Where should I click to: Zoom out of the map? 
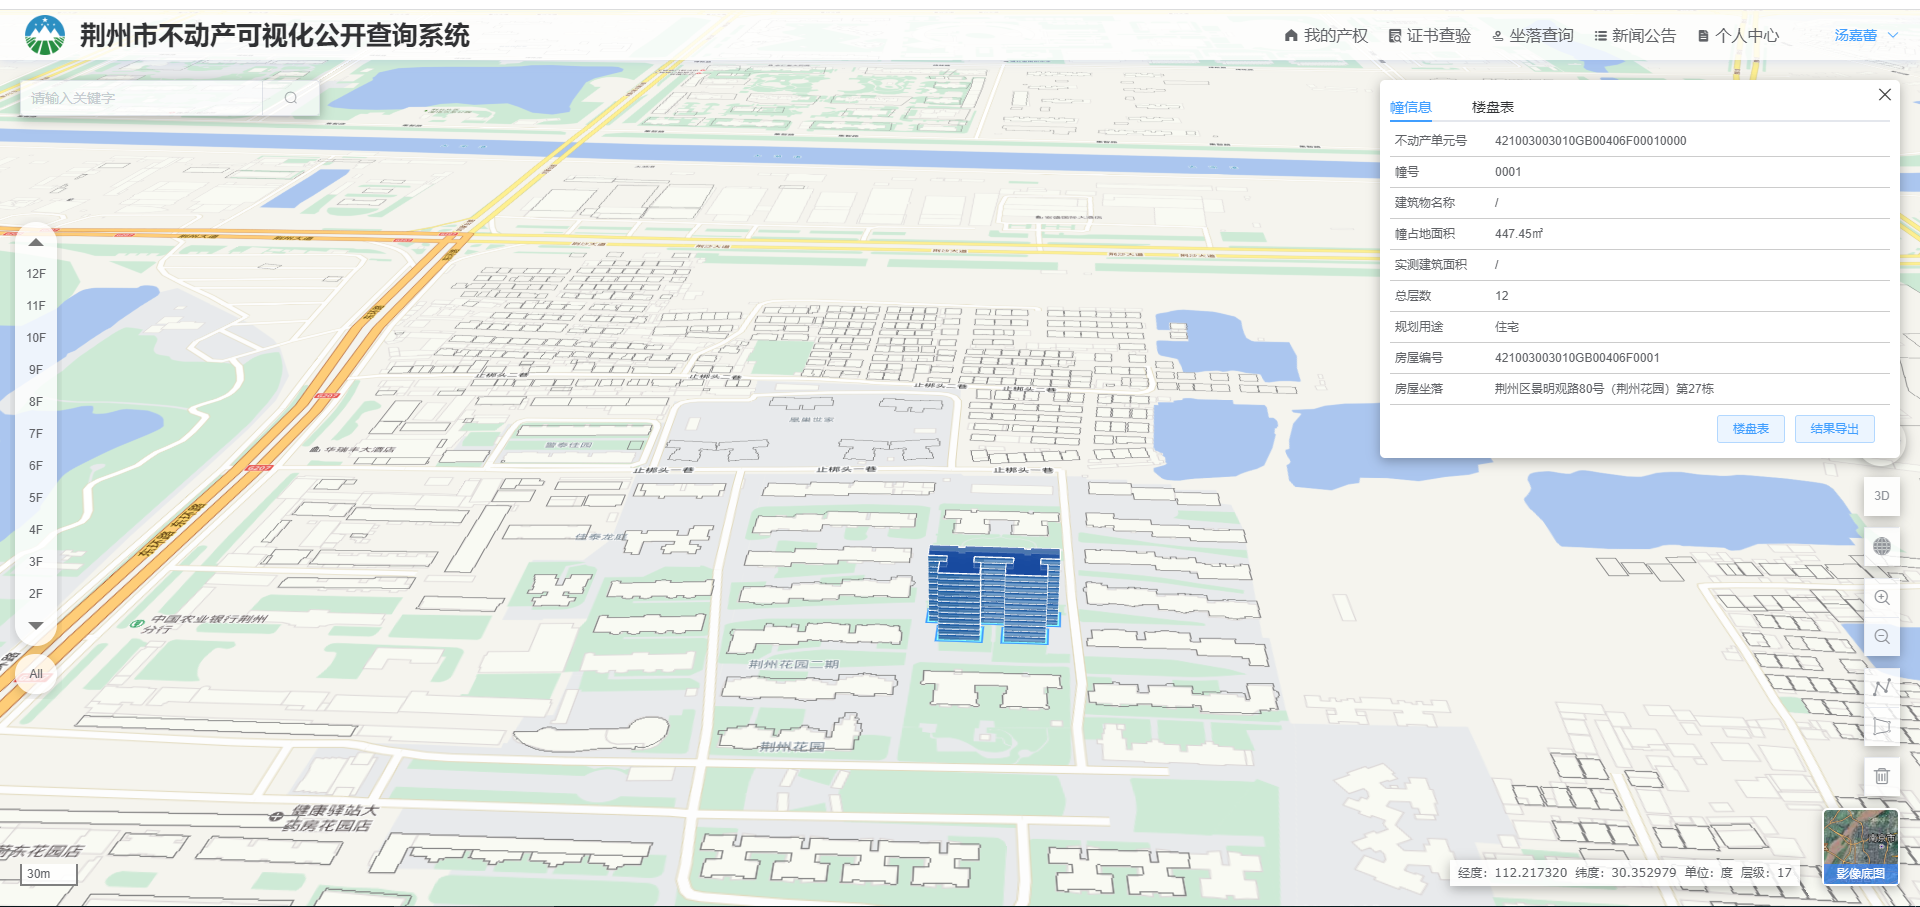point(1881,637)
